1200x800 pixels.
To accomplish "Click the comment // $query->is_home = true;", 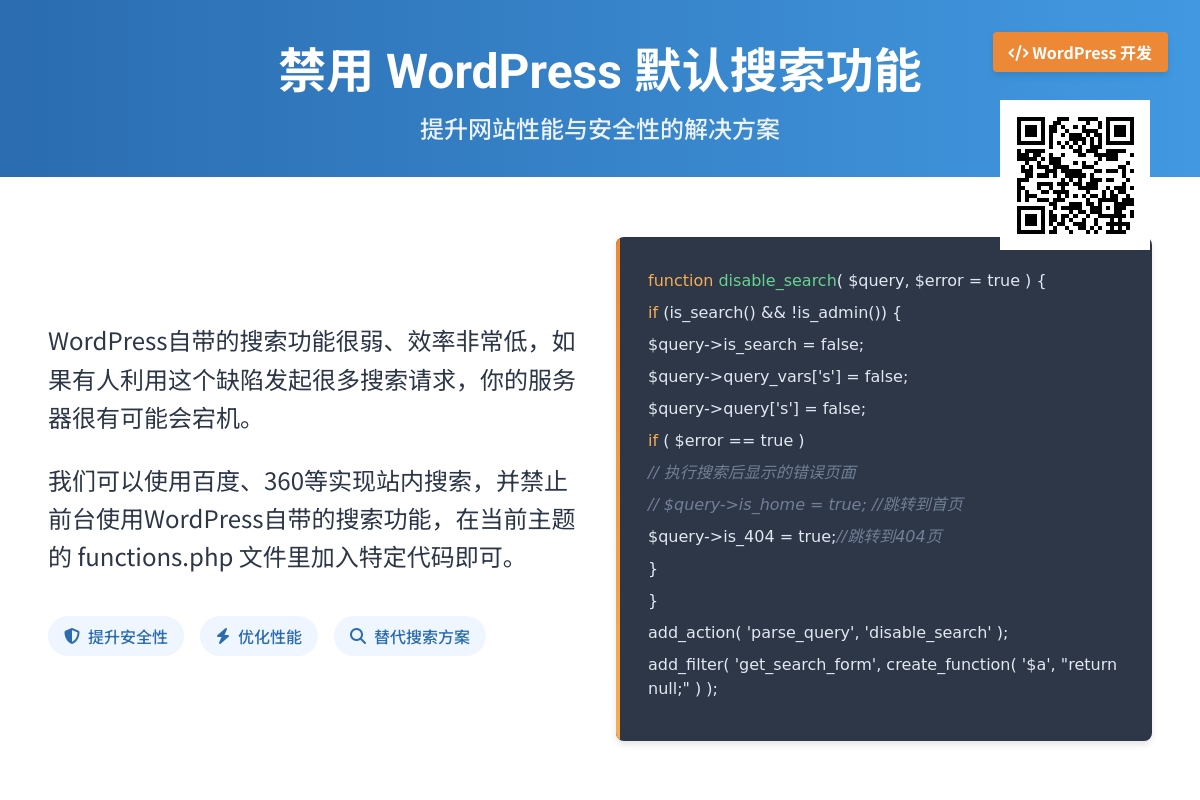I will coord(806,504).
